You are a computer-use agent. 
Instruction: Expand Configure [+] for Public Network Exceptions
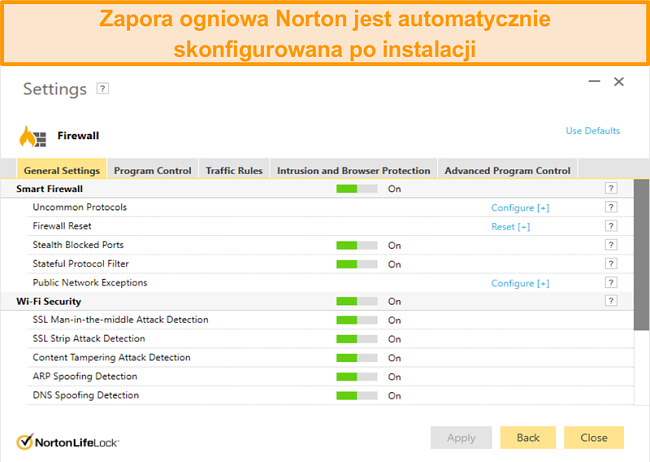520,283
